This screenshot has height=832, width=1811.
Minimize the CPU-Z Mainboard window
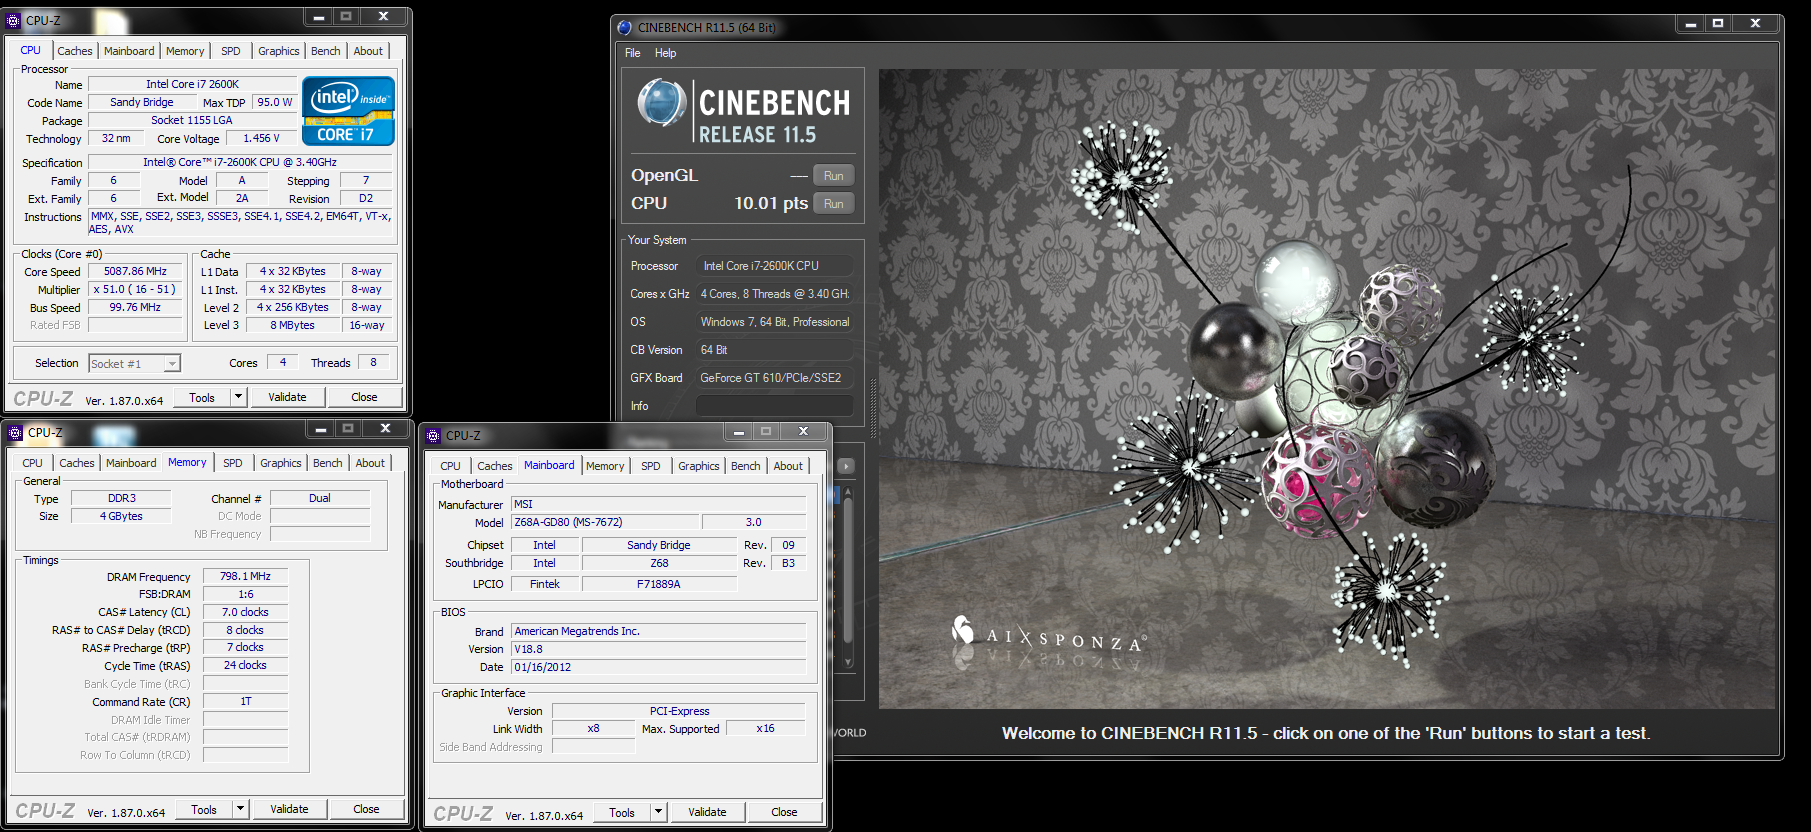coord(739,432)
